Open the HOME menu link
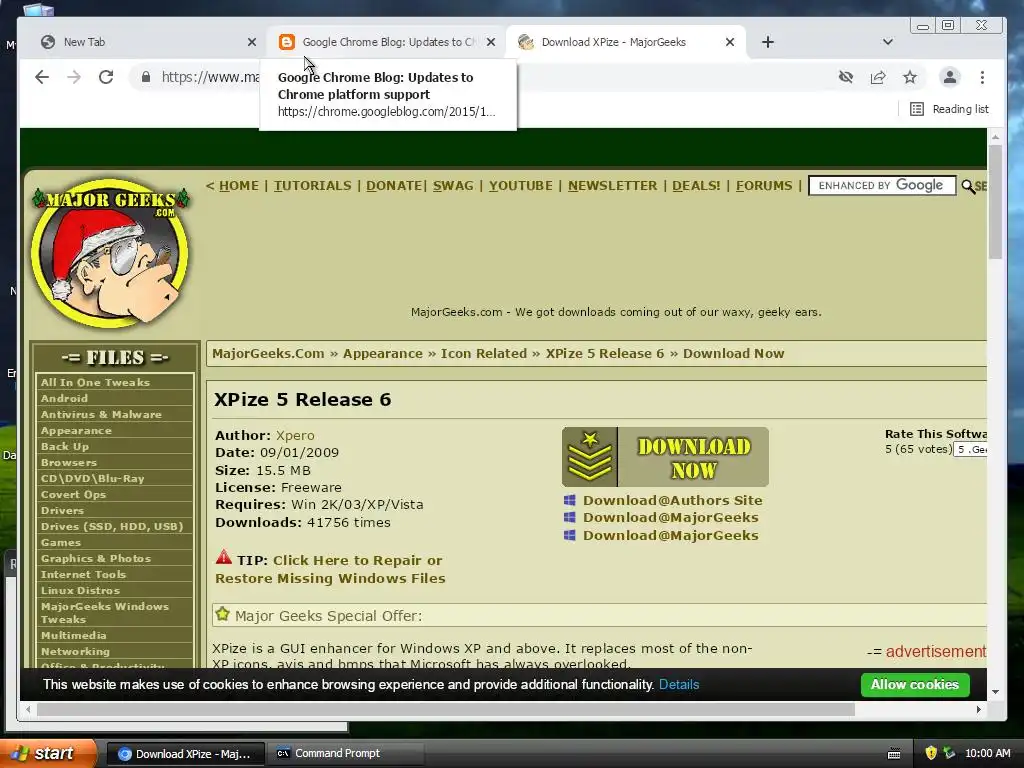This screenshot has height=768, width=1024. (x=239, y=185)
